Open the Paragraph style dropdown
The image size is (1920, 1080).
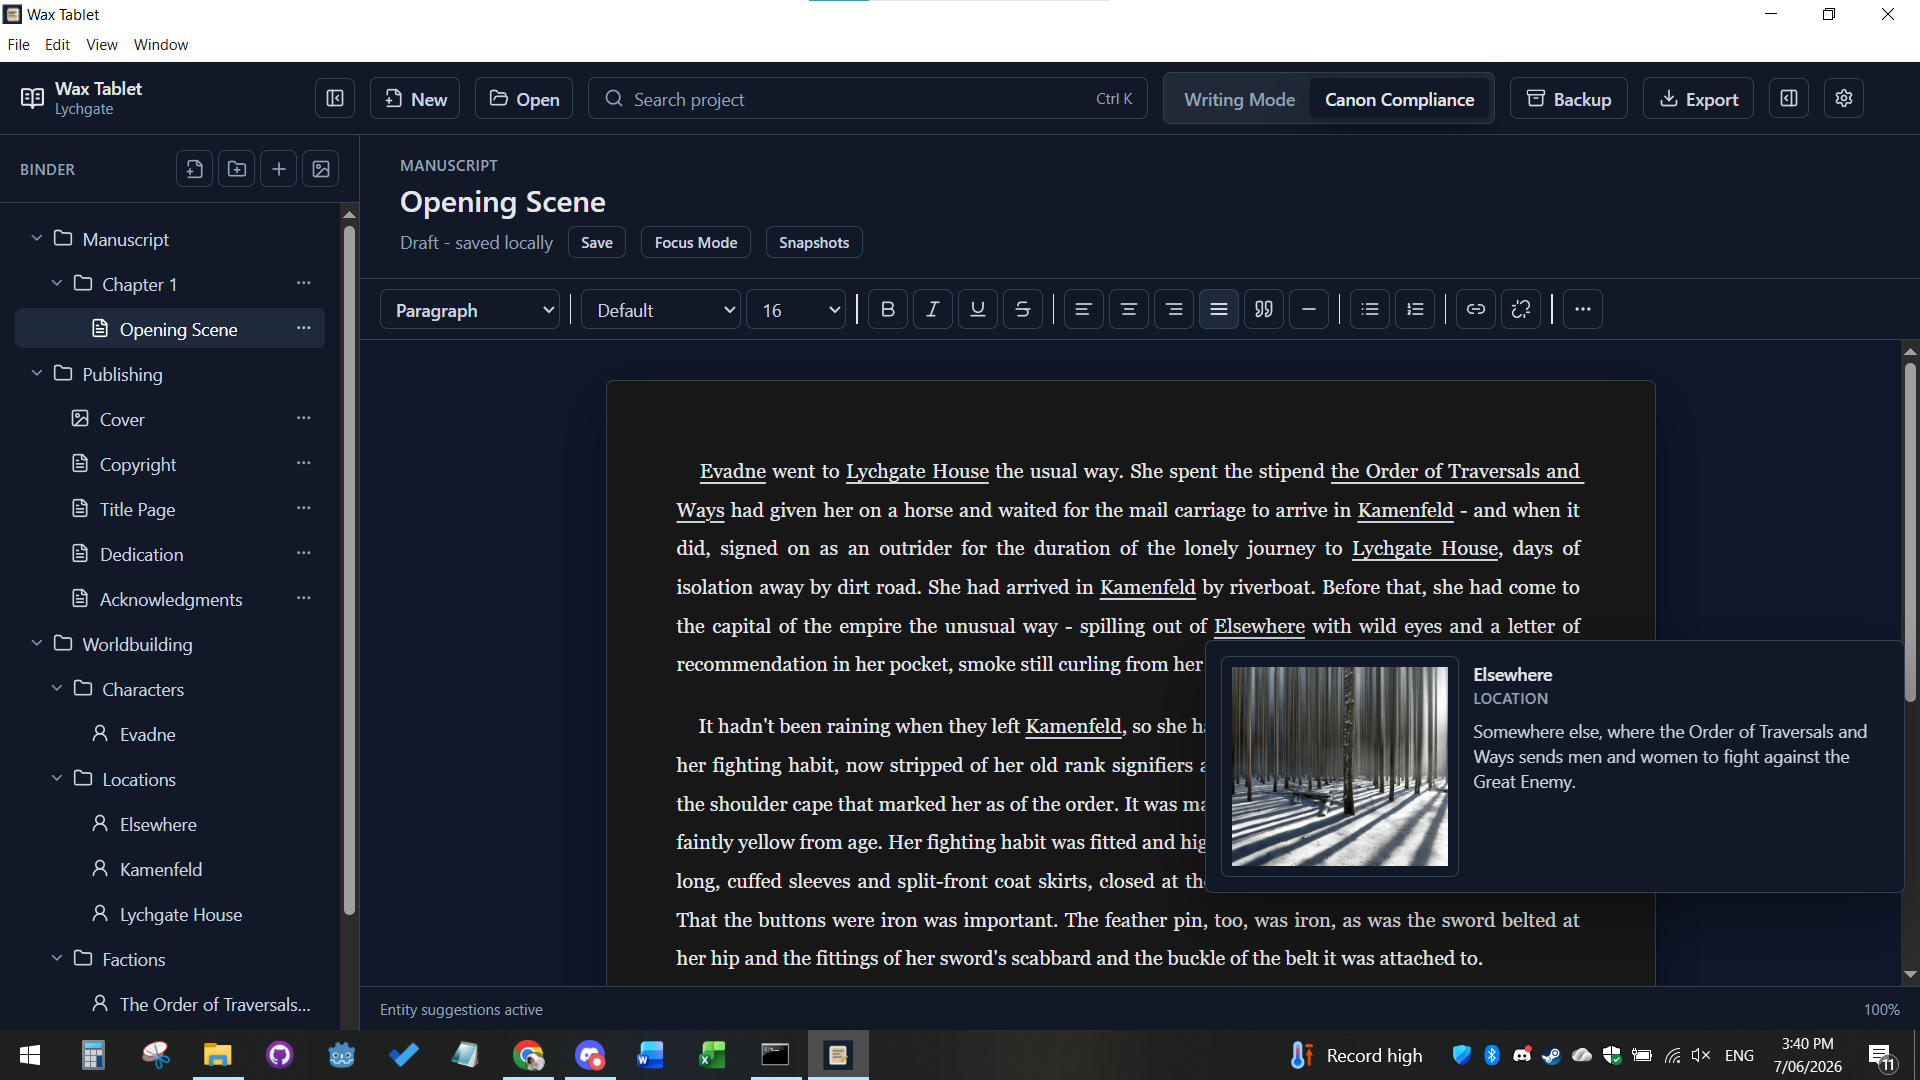point(470,310)
